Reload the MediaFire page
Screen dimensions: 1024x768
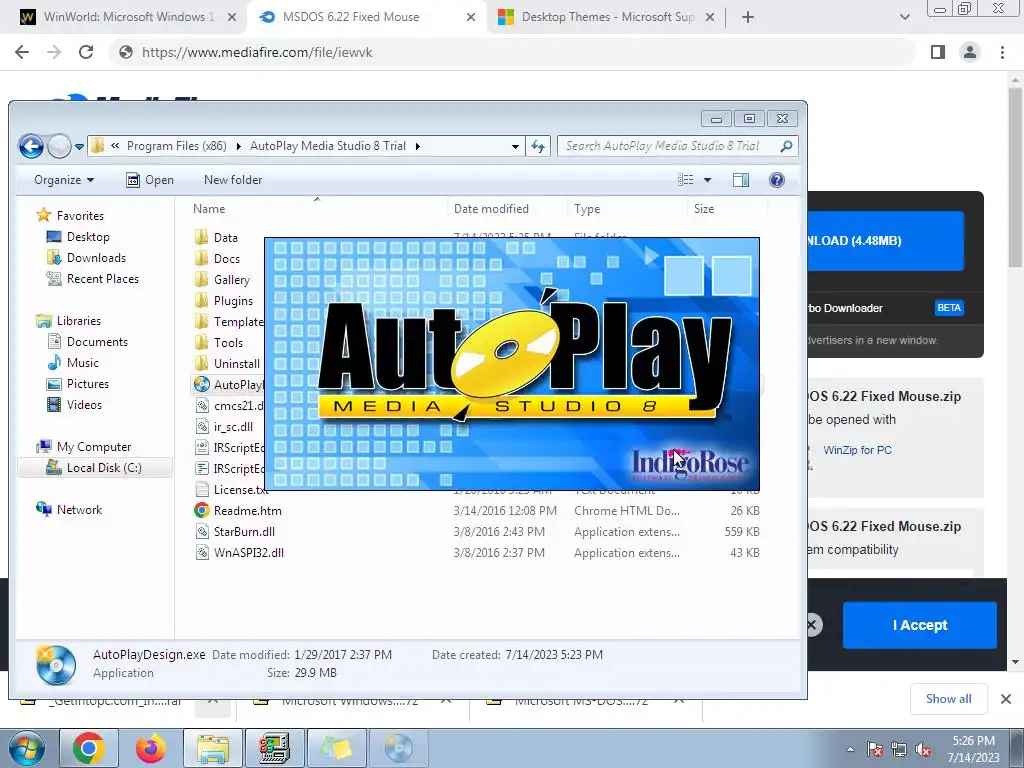[86, 52]
